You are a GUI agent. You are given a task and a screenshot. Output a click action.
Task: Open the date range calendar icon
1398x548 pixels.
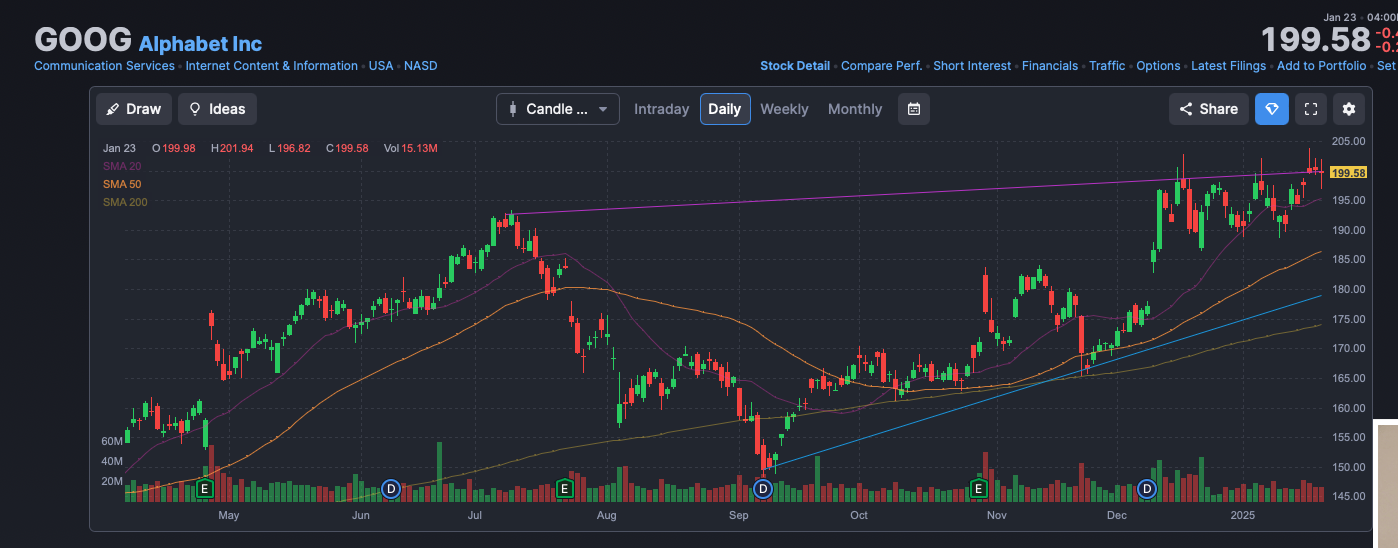[x=914, y=109]
